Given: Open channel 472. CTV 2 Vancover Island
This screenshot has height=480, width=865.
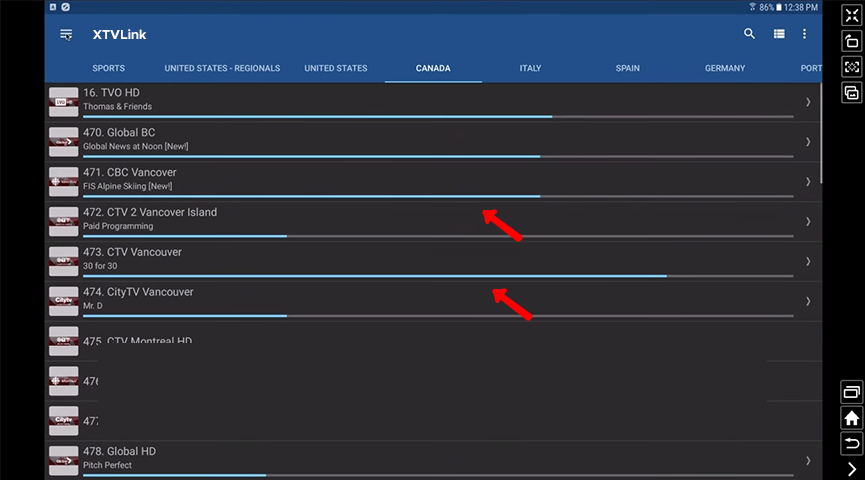Looking at the screenshot, I should pos(150,212).
